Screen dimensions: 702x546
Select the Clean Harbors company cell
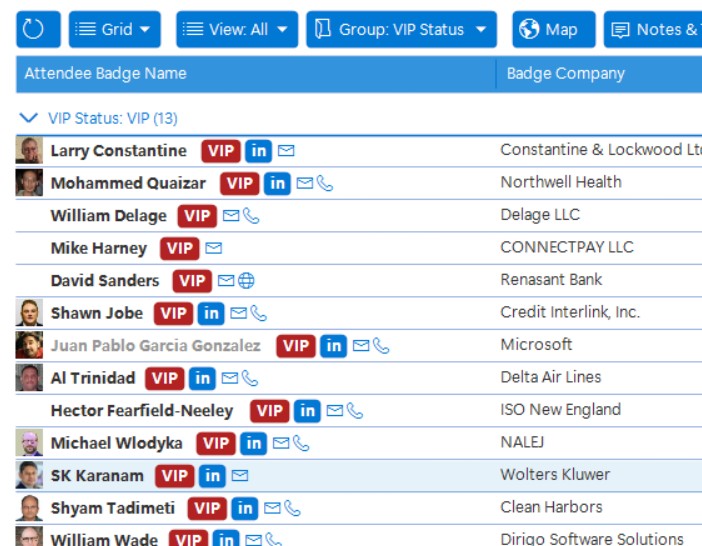click(551, 508)
